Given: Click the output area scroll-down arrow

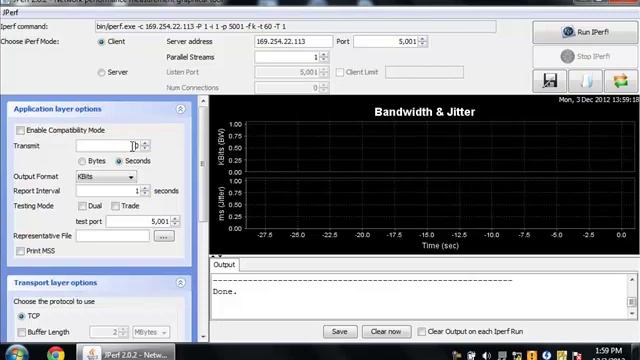Looking at the screenshot, I should 632,314.
